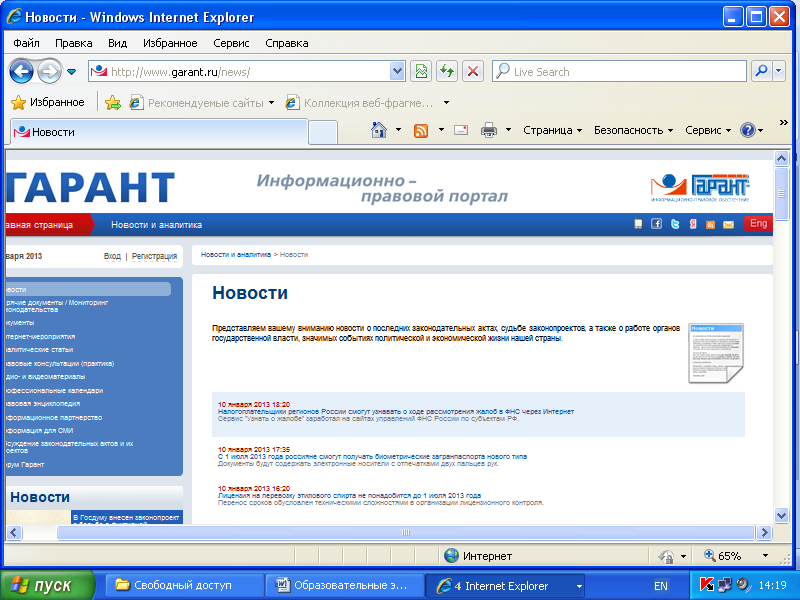
Task: Click the horizontal scrollbar right arrow
Action: (764, 533)
